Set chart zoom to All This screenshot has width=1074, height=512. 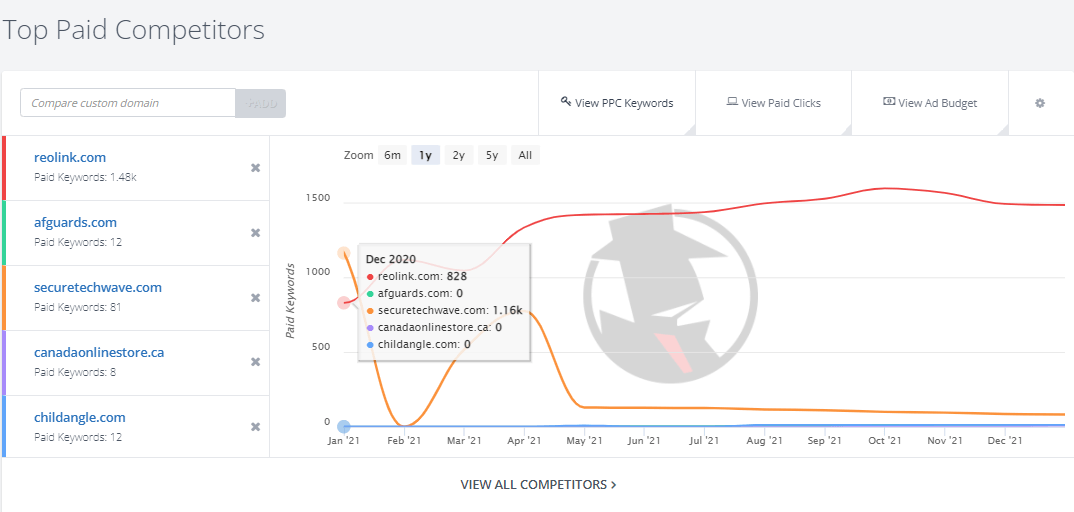click(x=525, y=155)
